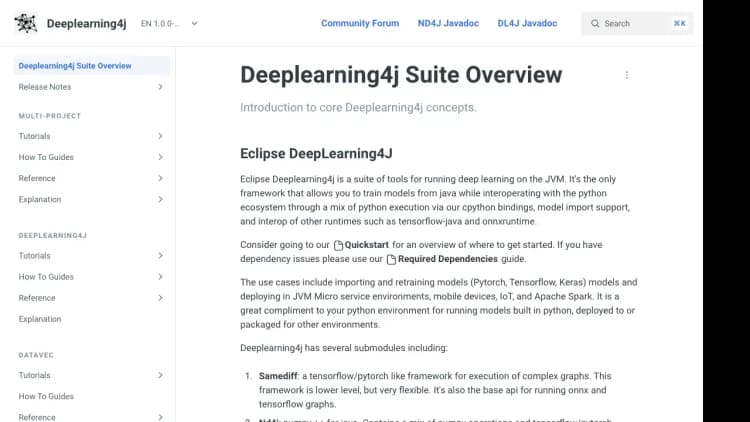750x422 pixels.
Task: Open ND4J Javadoc navigation link
Action: tap(448, 23)
